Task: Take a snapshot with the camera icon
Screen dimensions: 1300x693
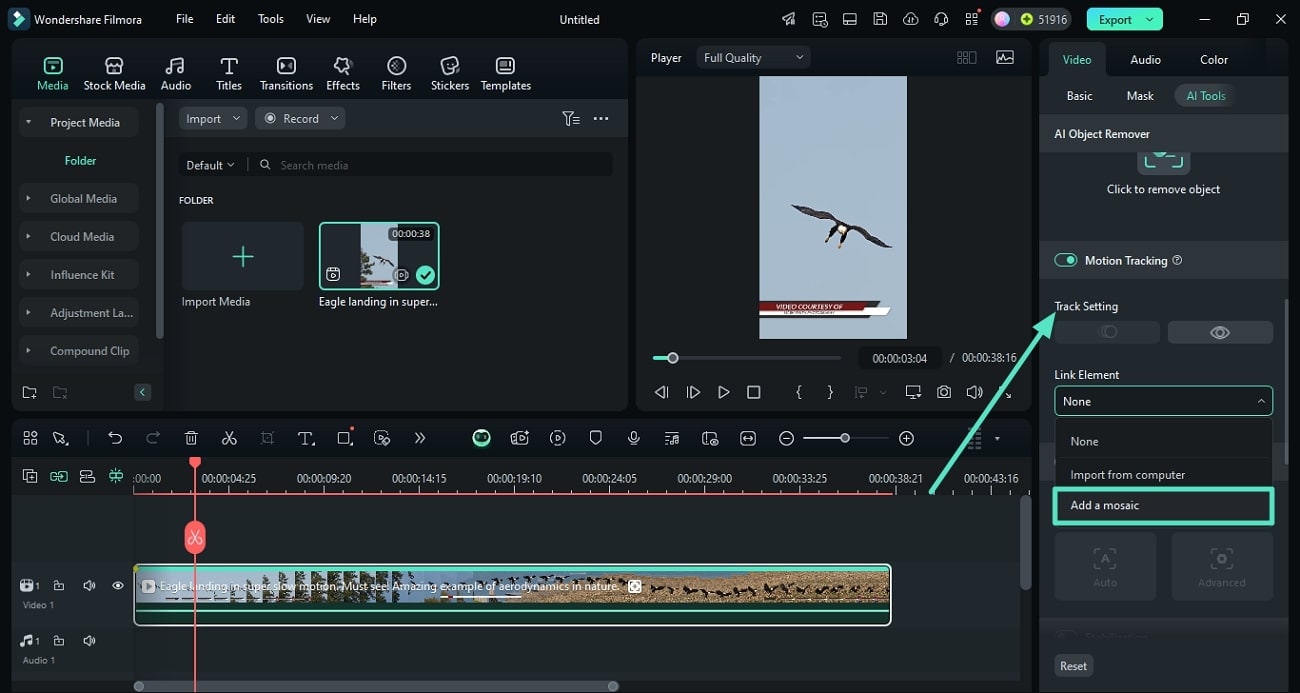Action: tap(944, 392)
